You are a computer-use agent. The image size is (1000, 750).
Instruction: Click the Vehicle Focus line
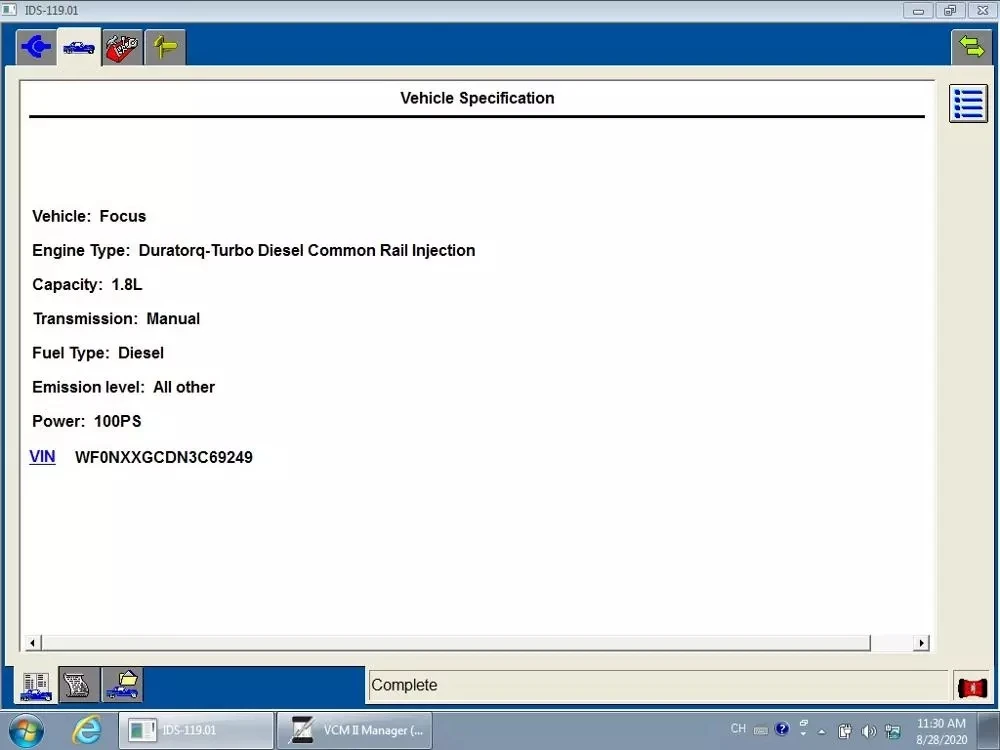click(89, 216)
